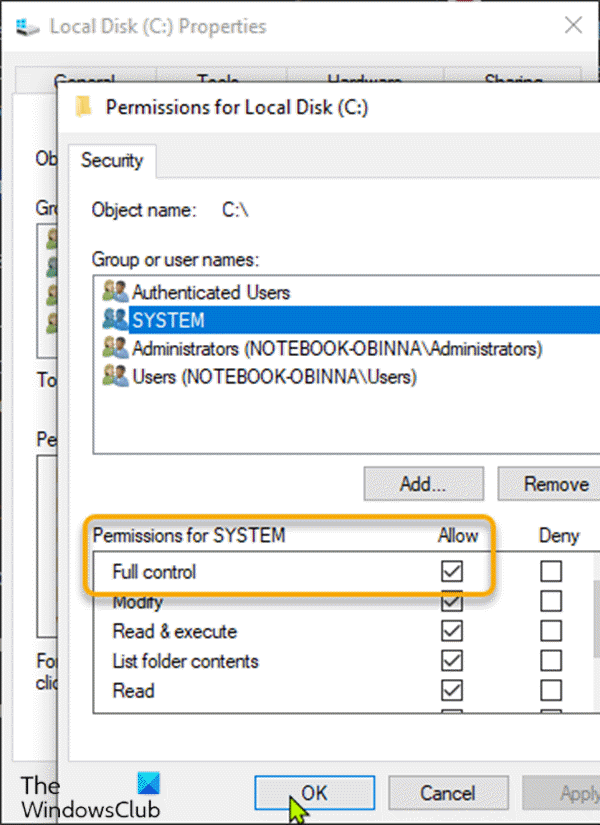600x825 pixels.
Task: Toggle Allow checkbox for Modify
Action: pos(452,602)
